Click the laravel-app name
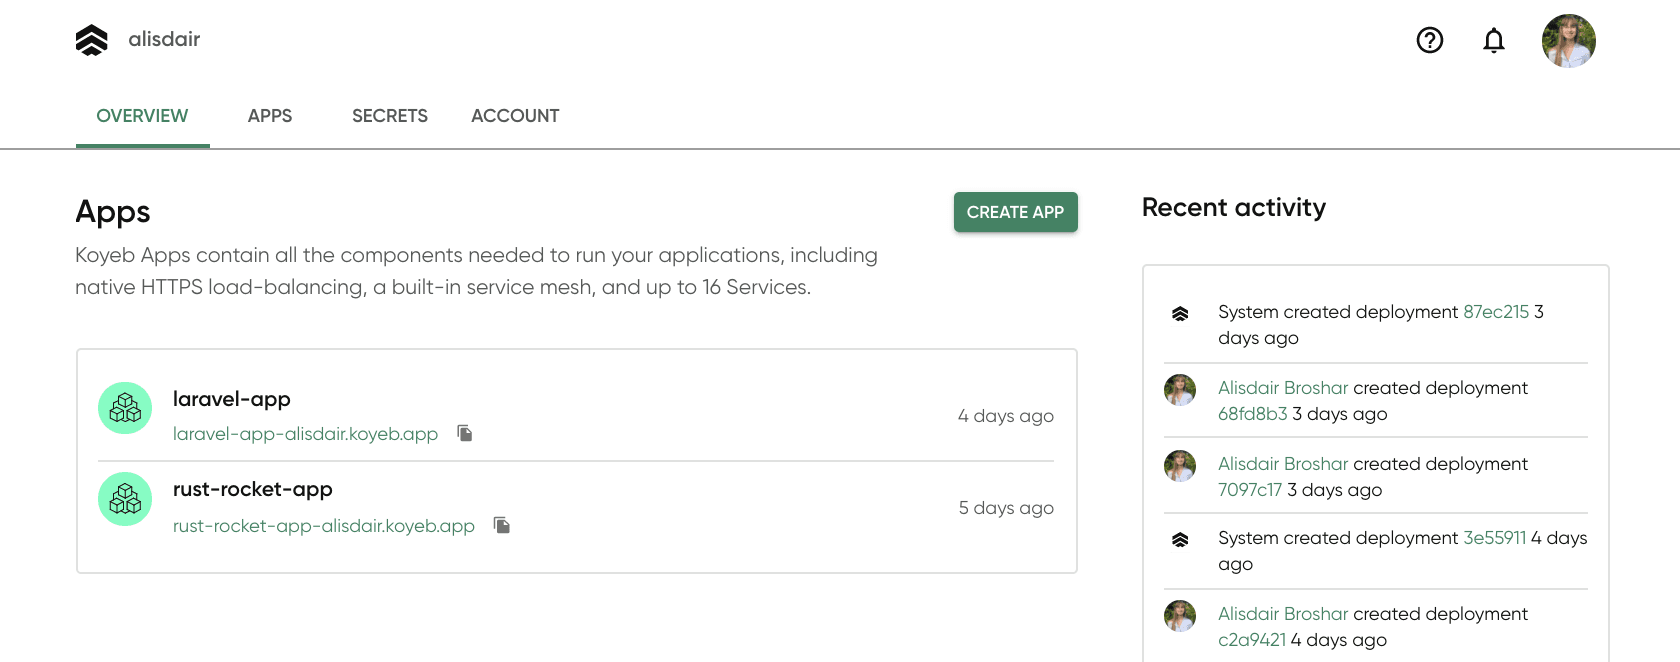The image size is (1680, 662). [231, 399]
